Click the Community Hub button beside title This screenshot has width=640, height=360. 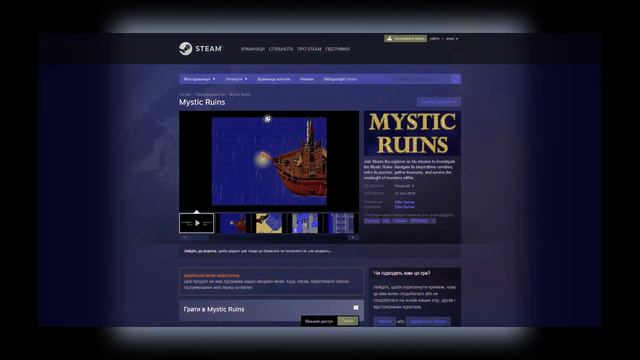coord(439,102)
